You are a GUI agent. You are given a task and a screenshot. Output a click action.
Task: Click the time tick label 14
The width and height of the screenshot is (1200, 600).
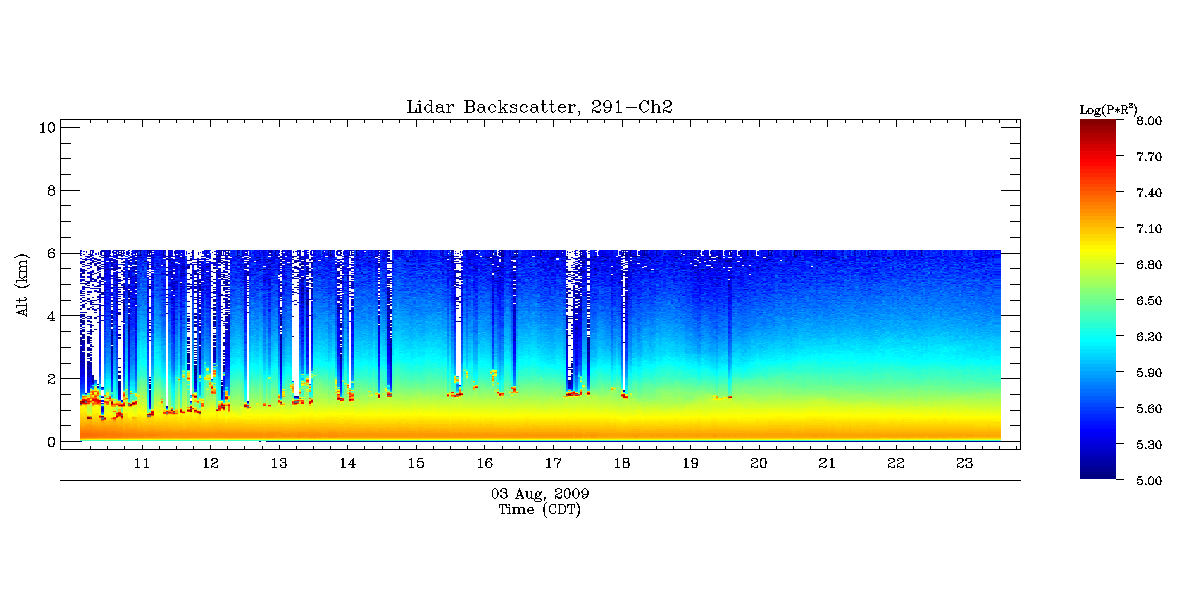pos(347,463)
